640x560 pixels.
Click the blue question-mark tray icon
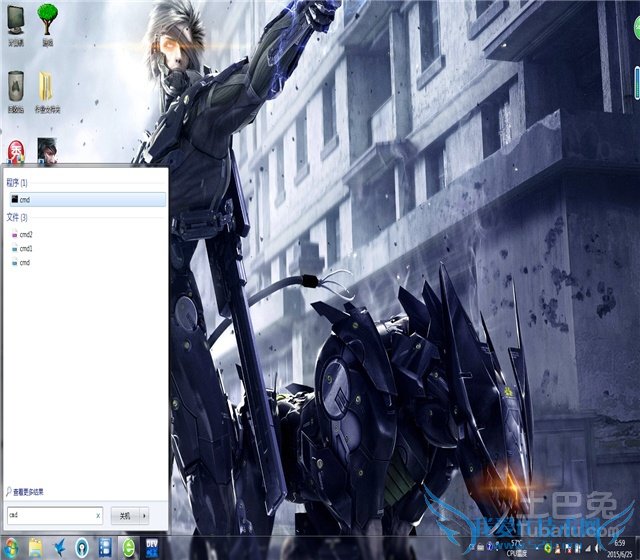(490, 547)
